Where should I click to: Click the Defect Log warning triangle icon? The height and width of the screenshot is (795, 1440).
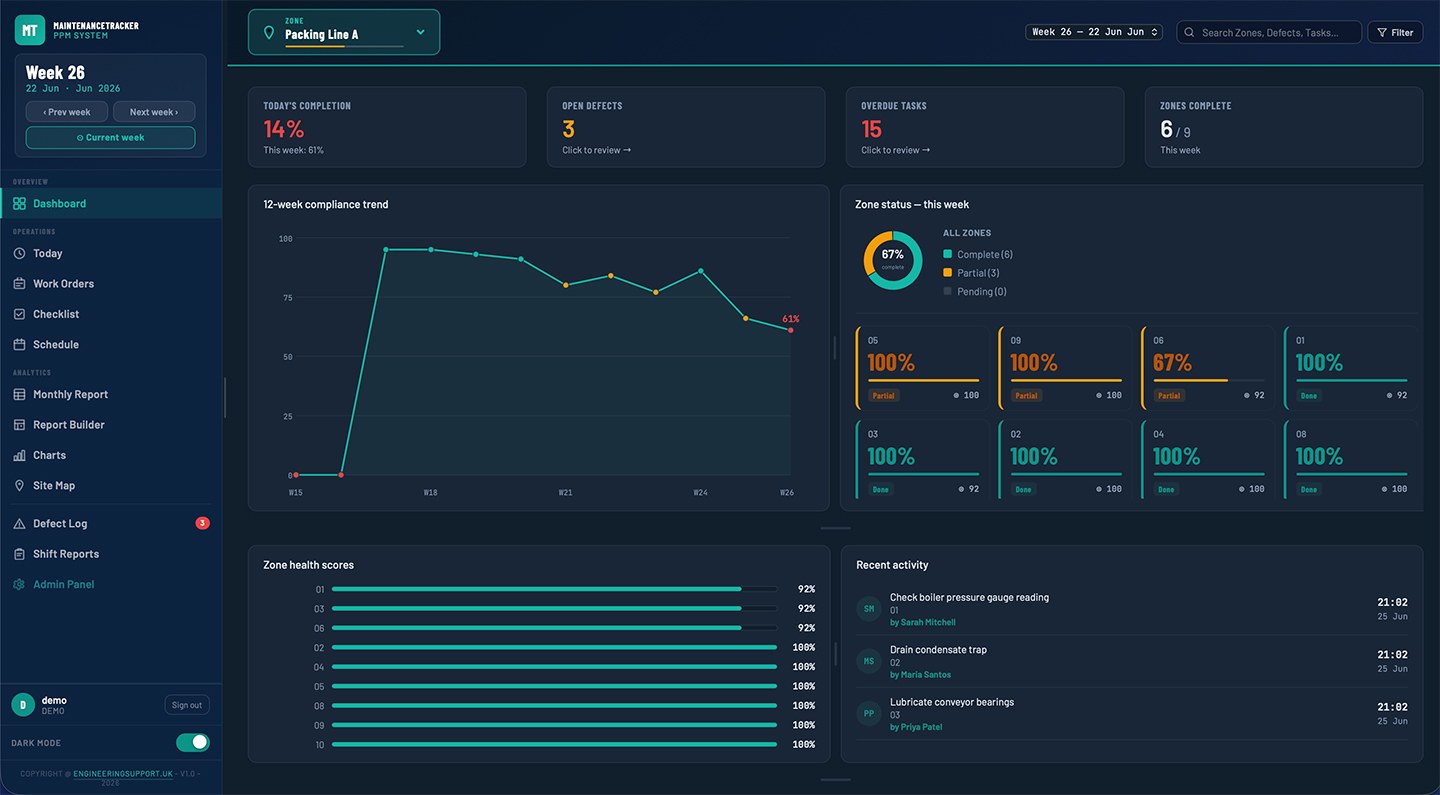tap(19, 524)
